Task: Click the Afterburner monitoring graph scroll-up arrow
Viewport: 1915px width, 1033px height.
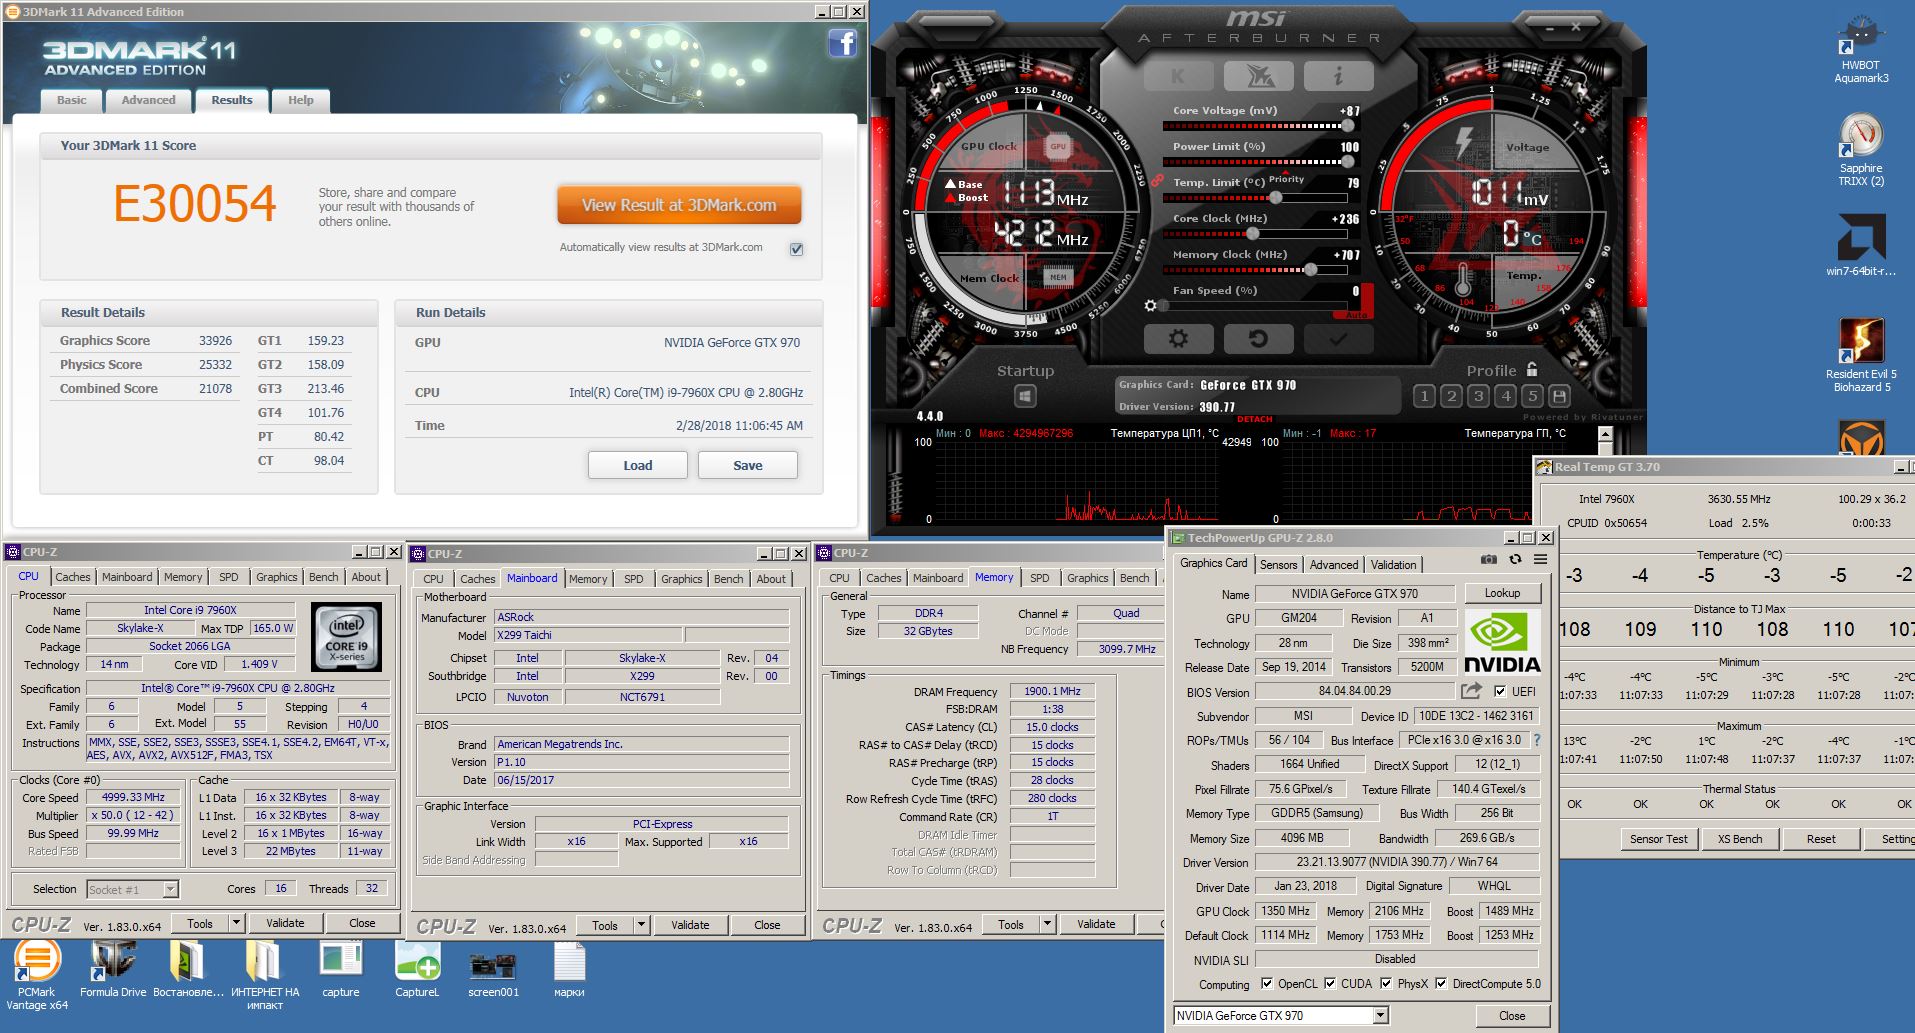Action: [x=1606, y=434]
